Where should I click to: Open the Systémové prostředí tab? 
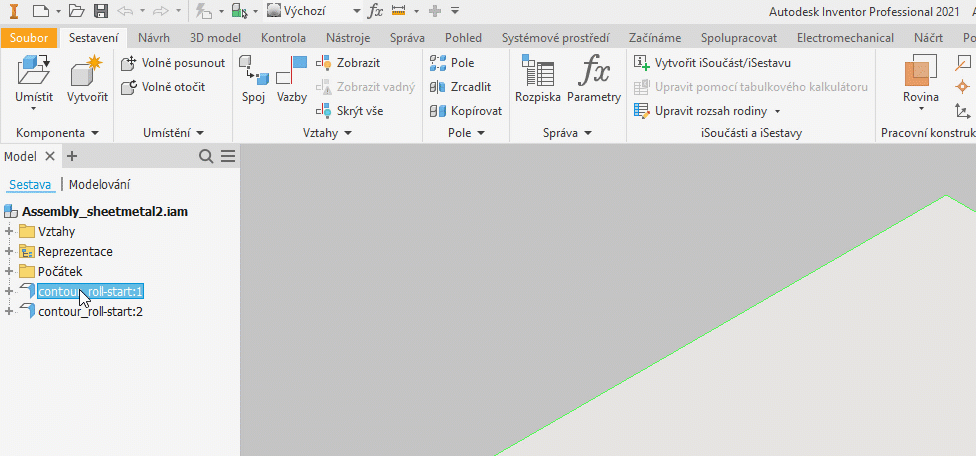[x=555, y=38]
